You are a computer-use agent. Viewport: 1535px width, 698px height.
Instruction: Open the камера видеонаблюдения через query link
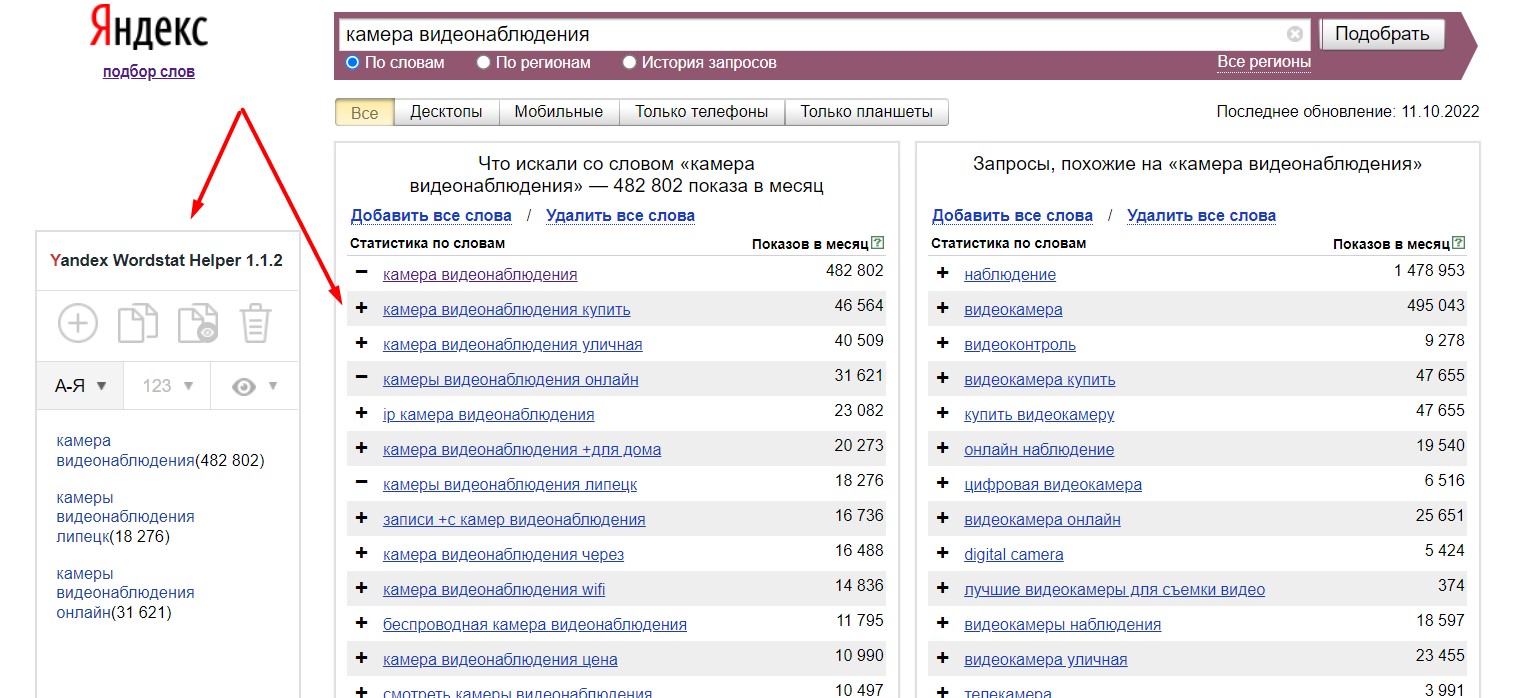503,554
